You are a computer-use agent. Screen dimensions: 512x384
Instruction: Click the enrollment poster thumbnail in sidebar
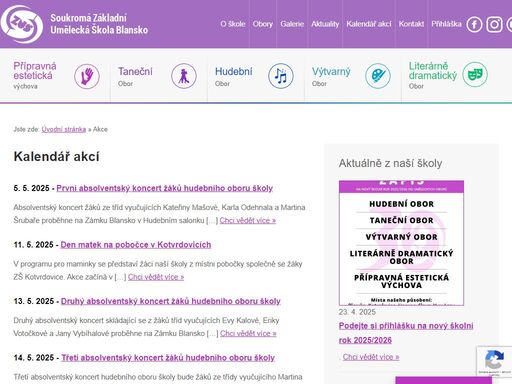(x=401, y=243)
